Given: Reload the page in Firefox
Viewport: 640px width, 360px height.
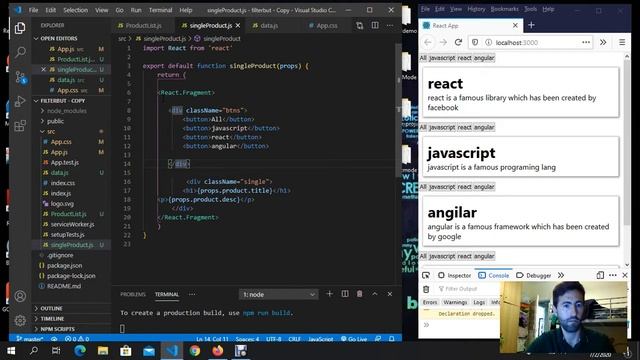Looking at the screenshot, I should coord(458,42).
